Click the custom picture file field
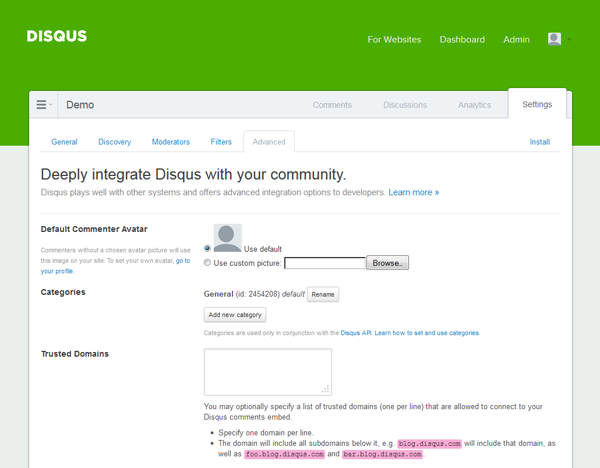The image size is (600, 468). click(324, 263)
